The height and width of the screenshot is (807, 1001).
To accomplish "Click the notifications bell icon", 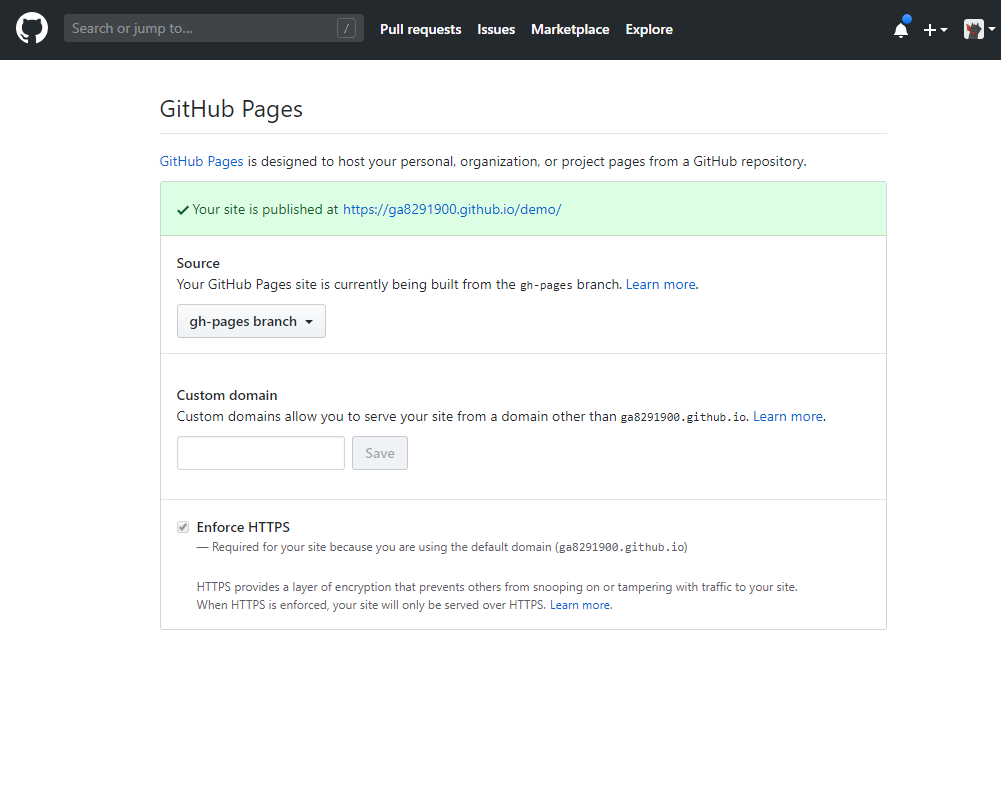I will tap(901, 29).
